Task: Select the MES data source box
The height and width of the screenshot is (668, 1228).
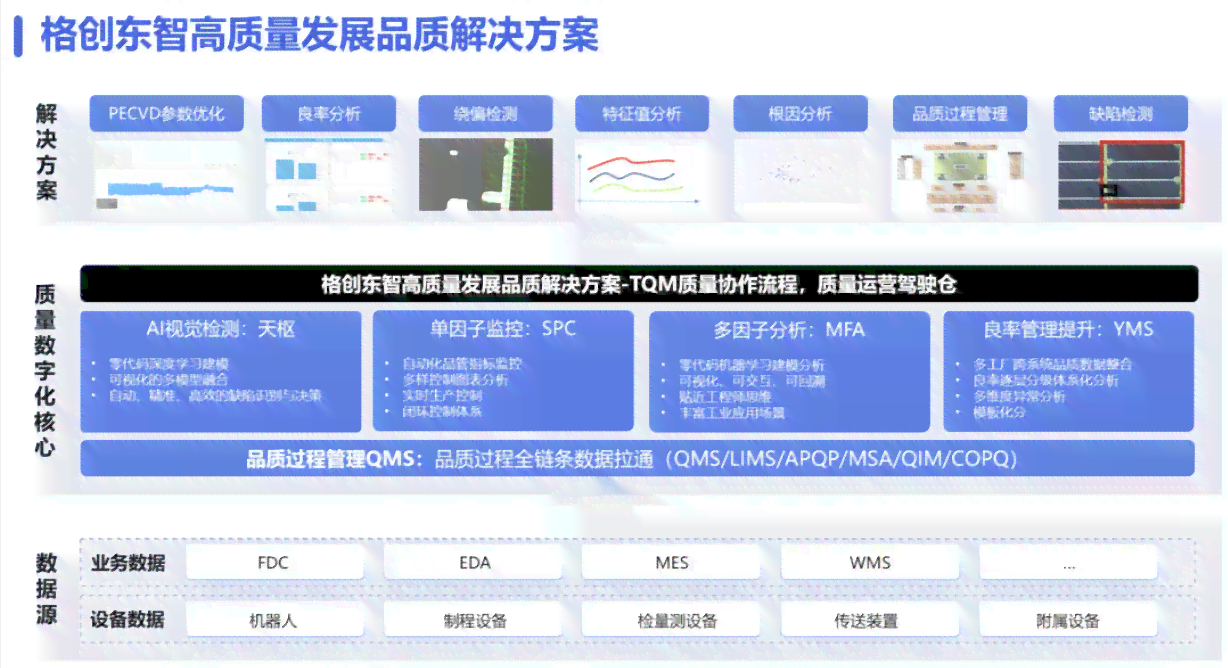Action: pos(672,563)
